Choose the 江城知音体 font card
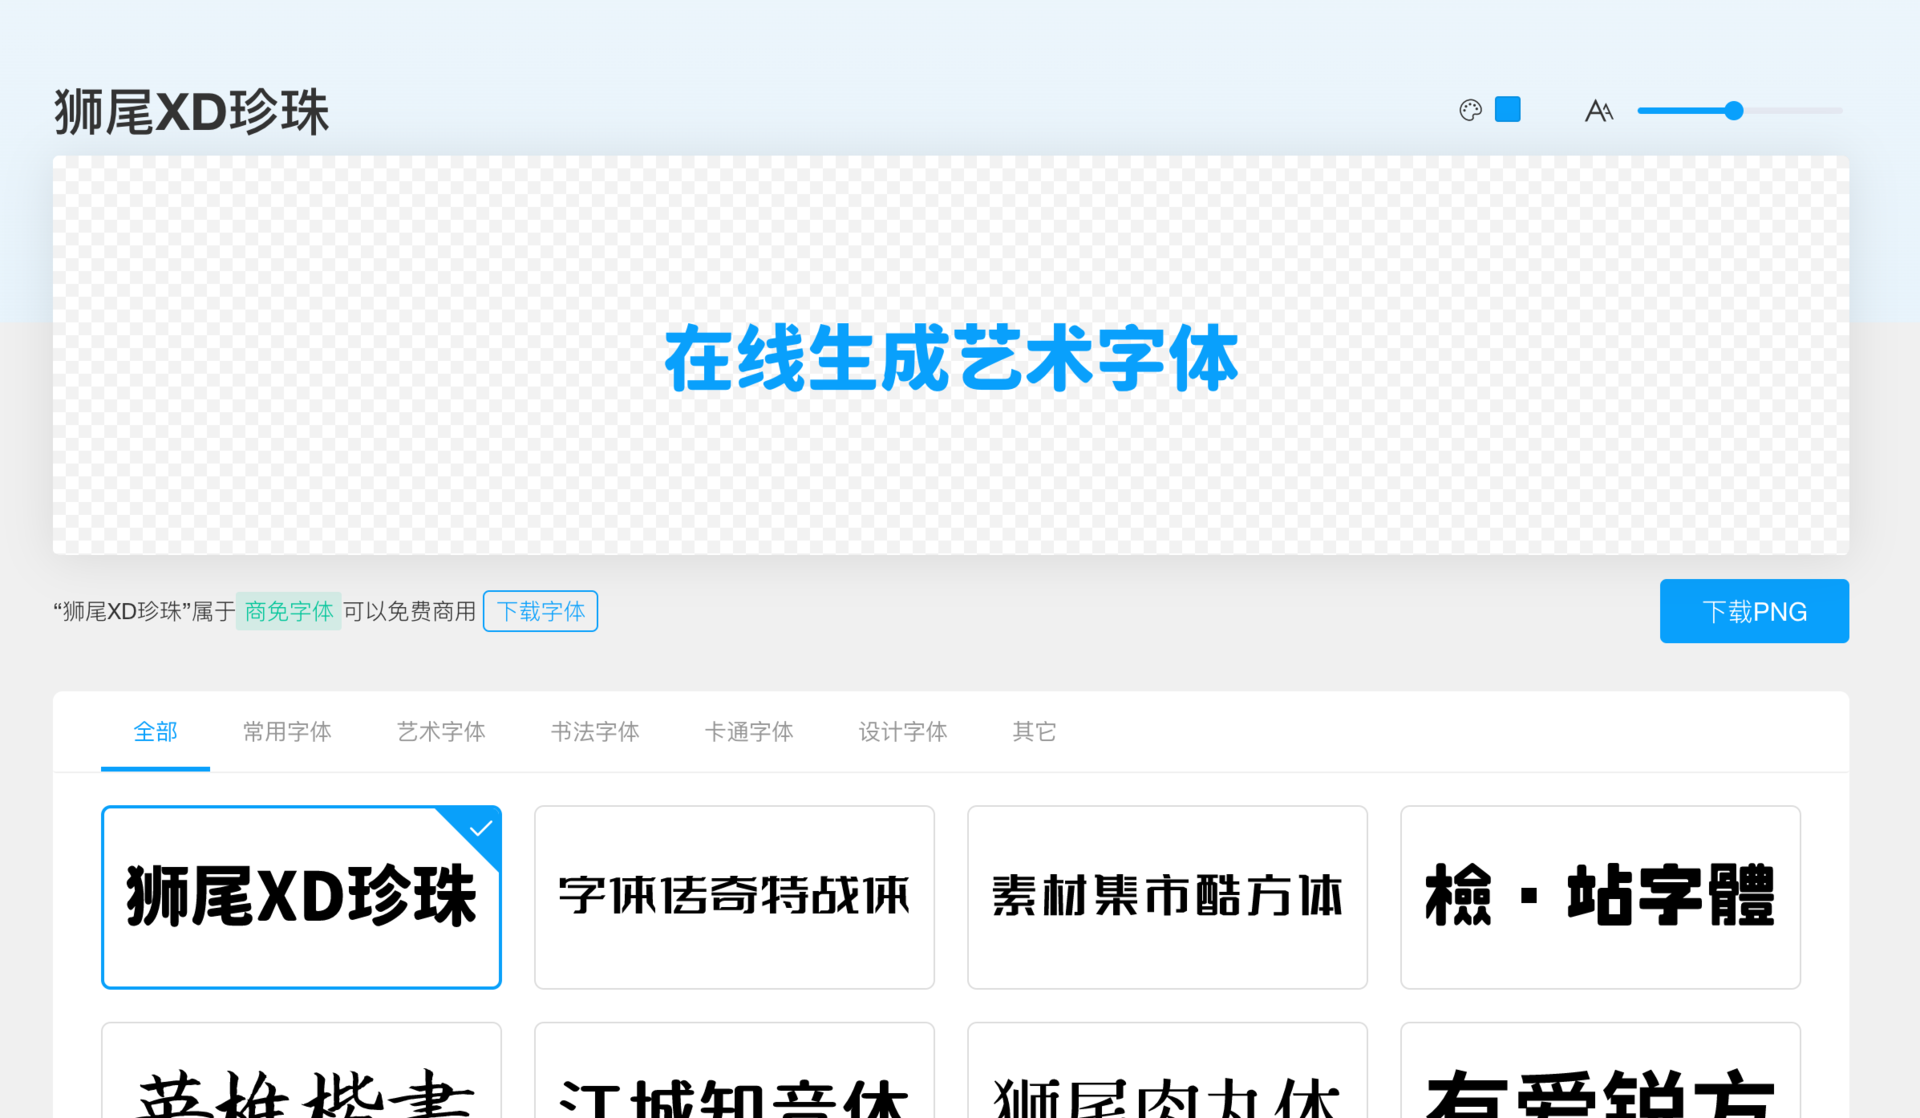 (734, 1070)
